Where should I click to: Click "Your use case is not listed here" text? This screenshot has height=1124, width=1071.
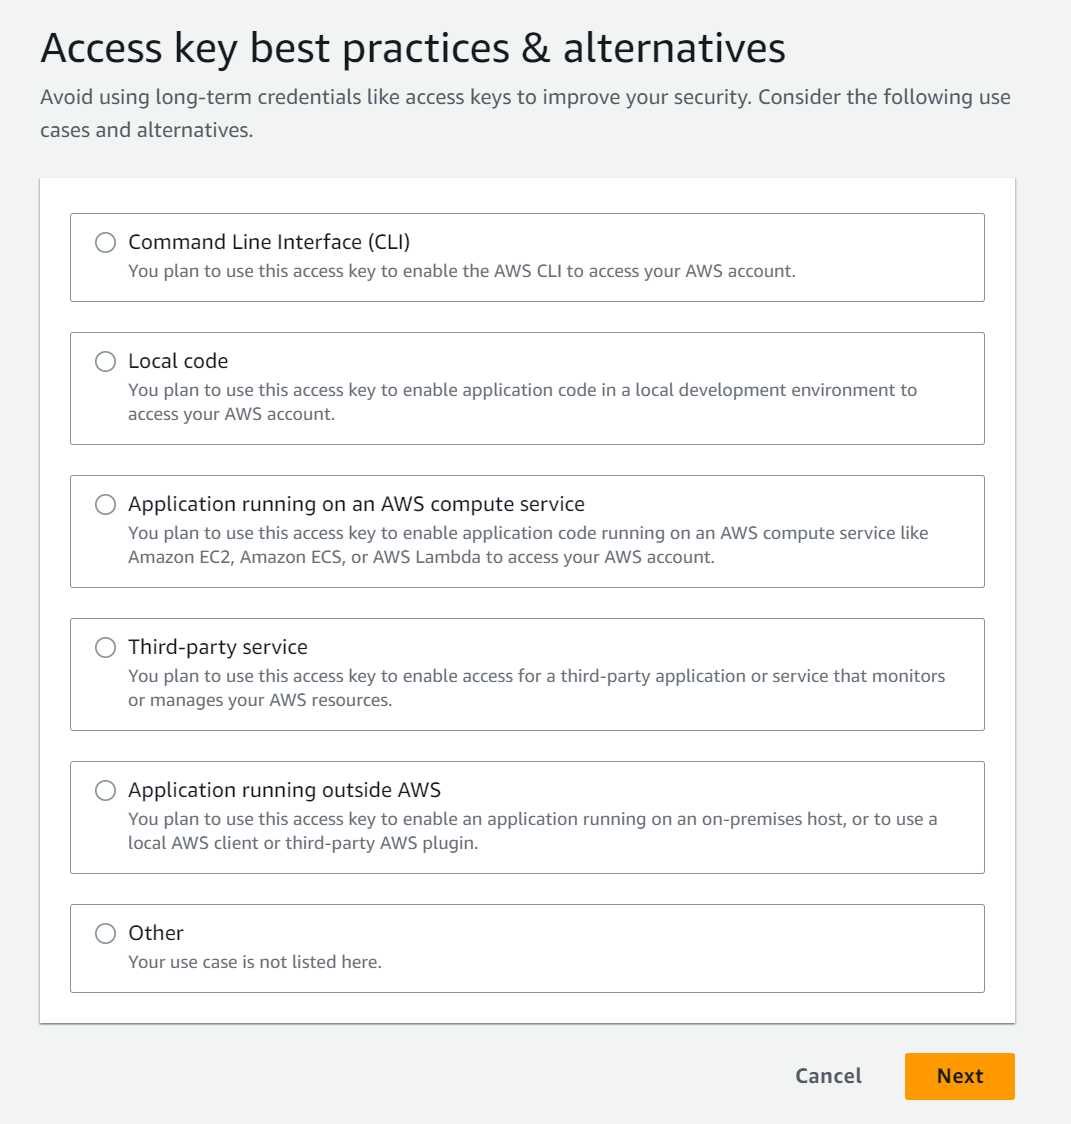click(255, 962)
